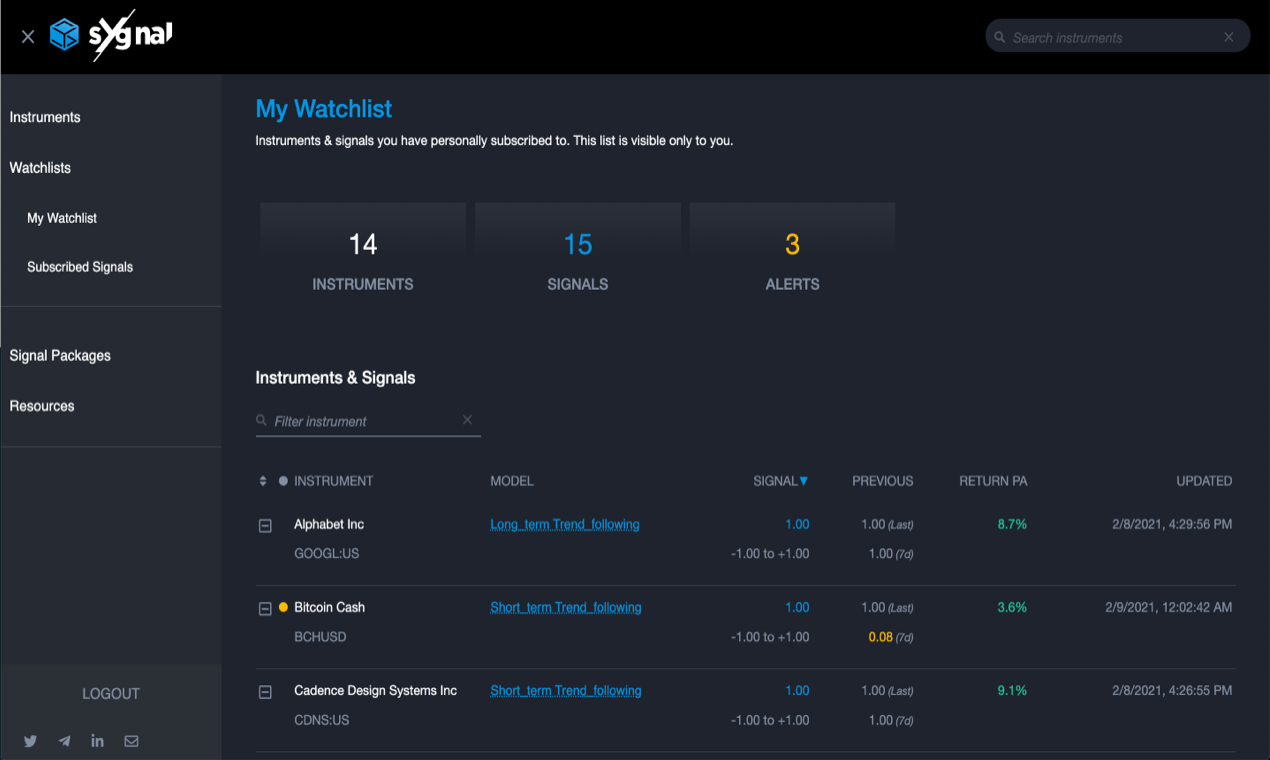1270x760 pixels.
Task: Open Bitcoin Cash Short_term Trend_following model
Action: [x=566, y=607]
